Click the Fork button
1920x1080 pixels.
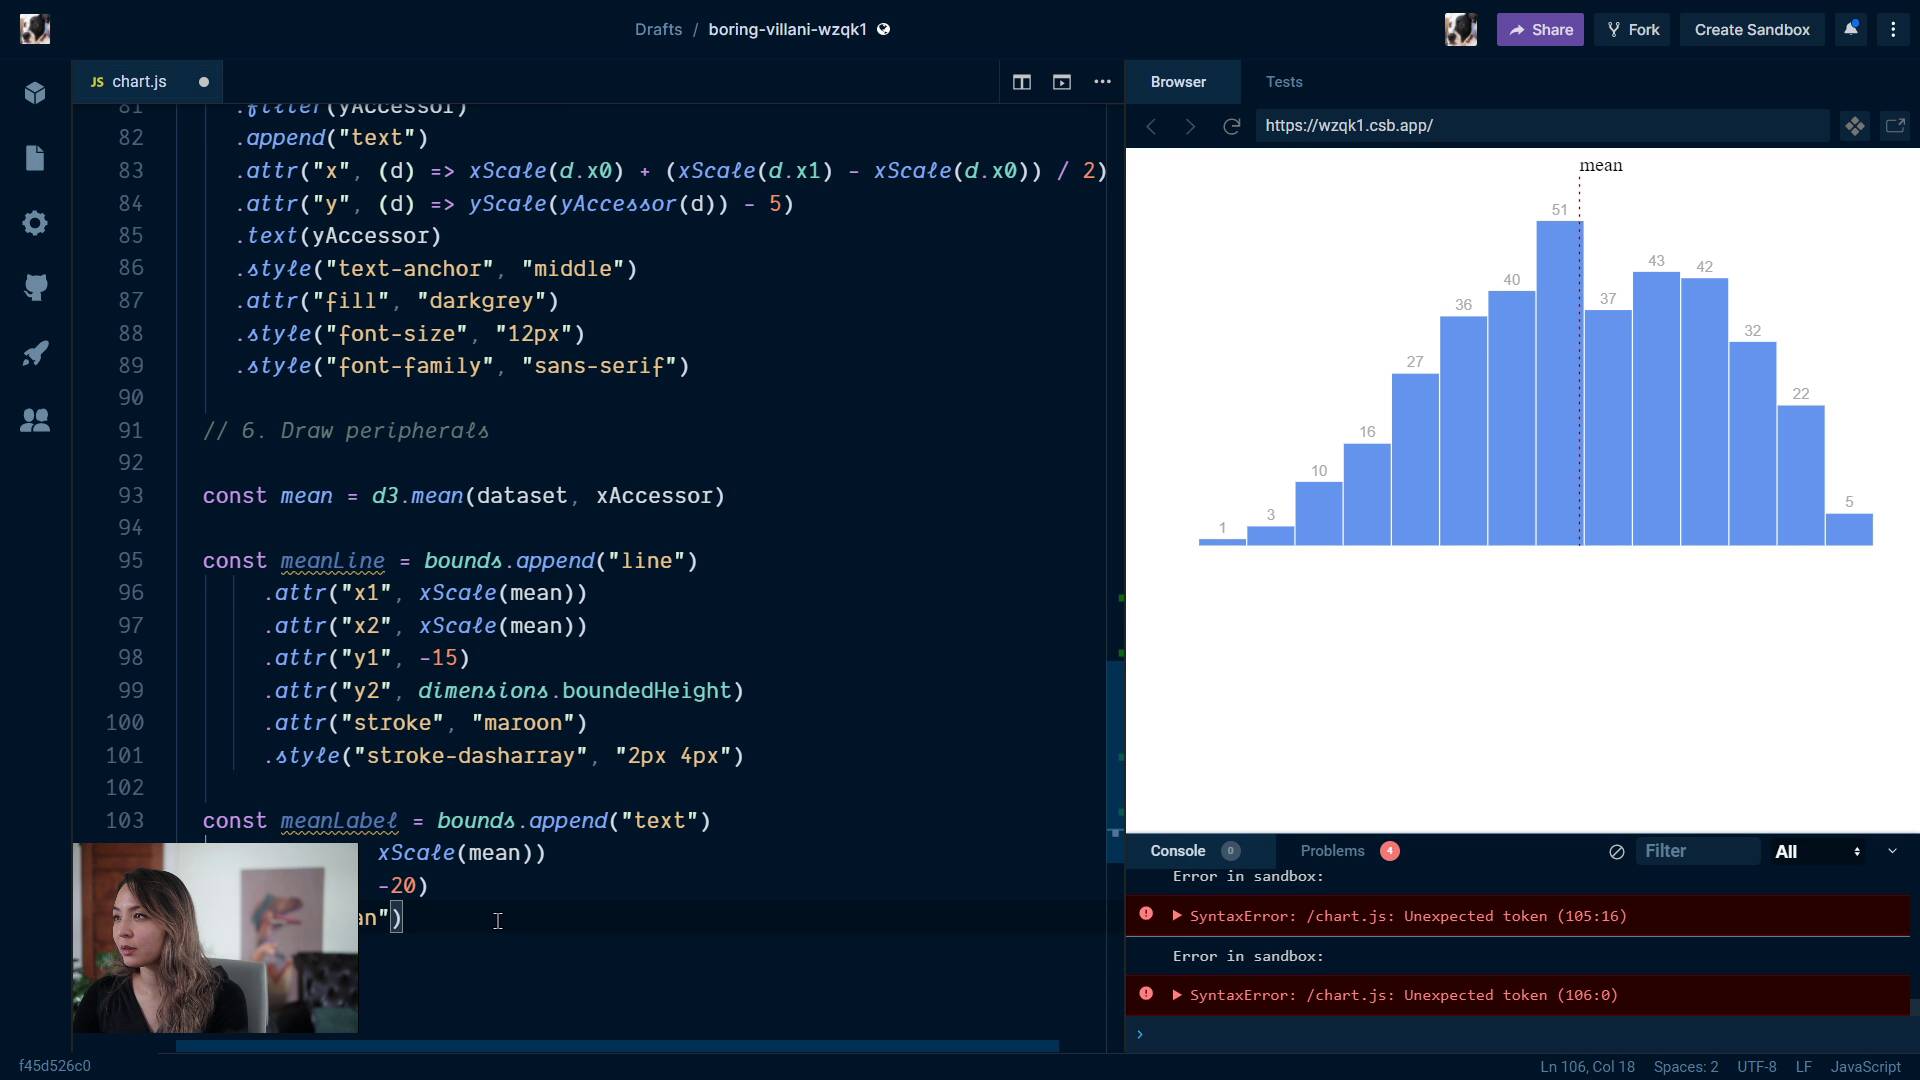pos(1633,30)
